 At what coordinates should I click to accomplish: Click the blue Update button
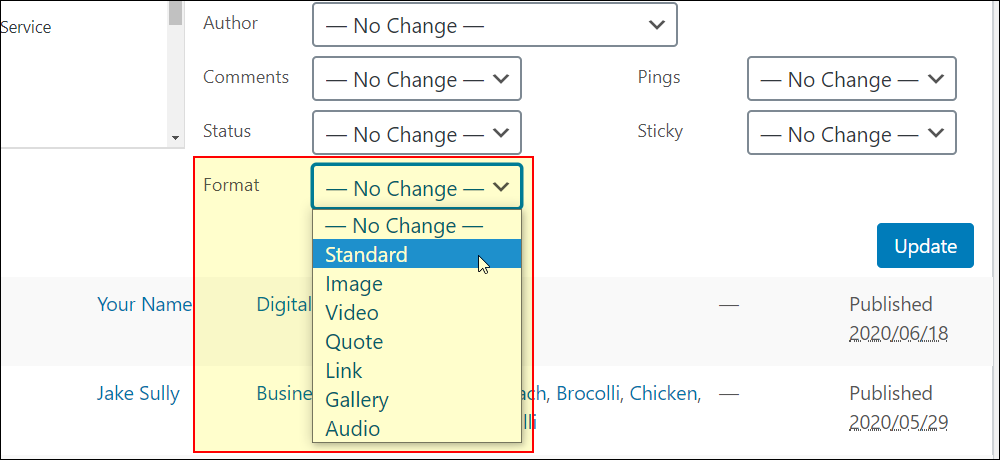pos(925,246)
